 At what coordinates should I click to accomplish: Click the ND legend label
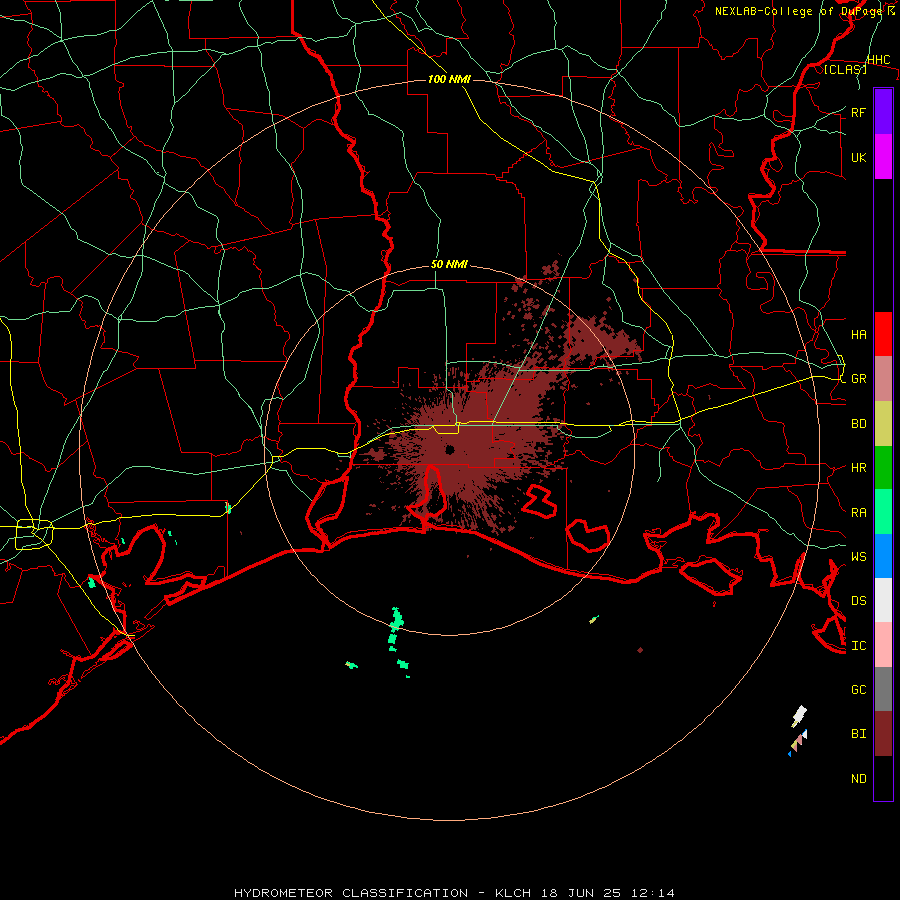(x=858, y=779)
